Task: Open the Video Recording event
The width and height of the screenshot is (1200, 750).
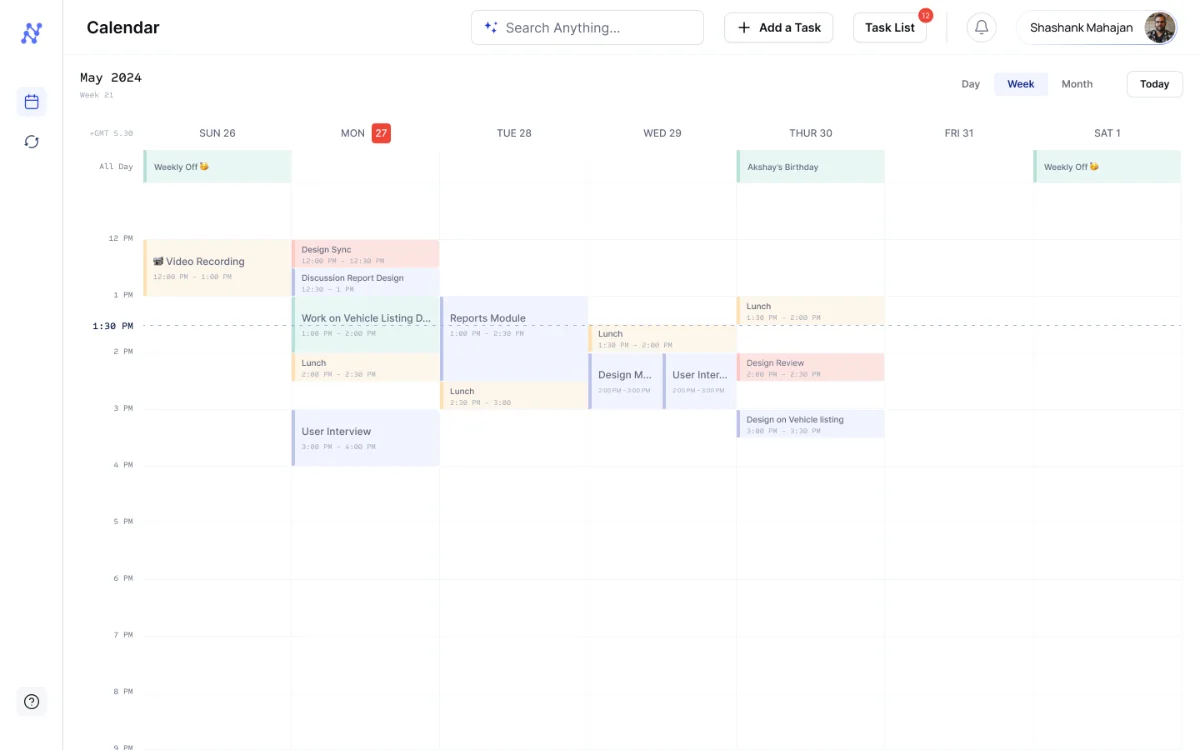Action: [x=217, y=268]
